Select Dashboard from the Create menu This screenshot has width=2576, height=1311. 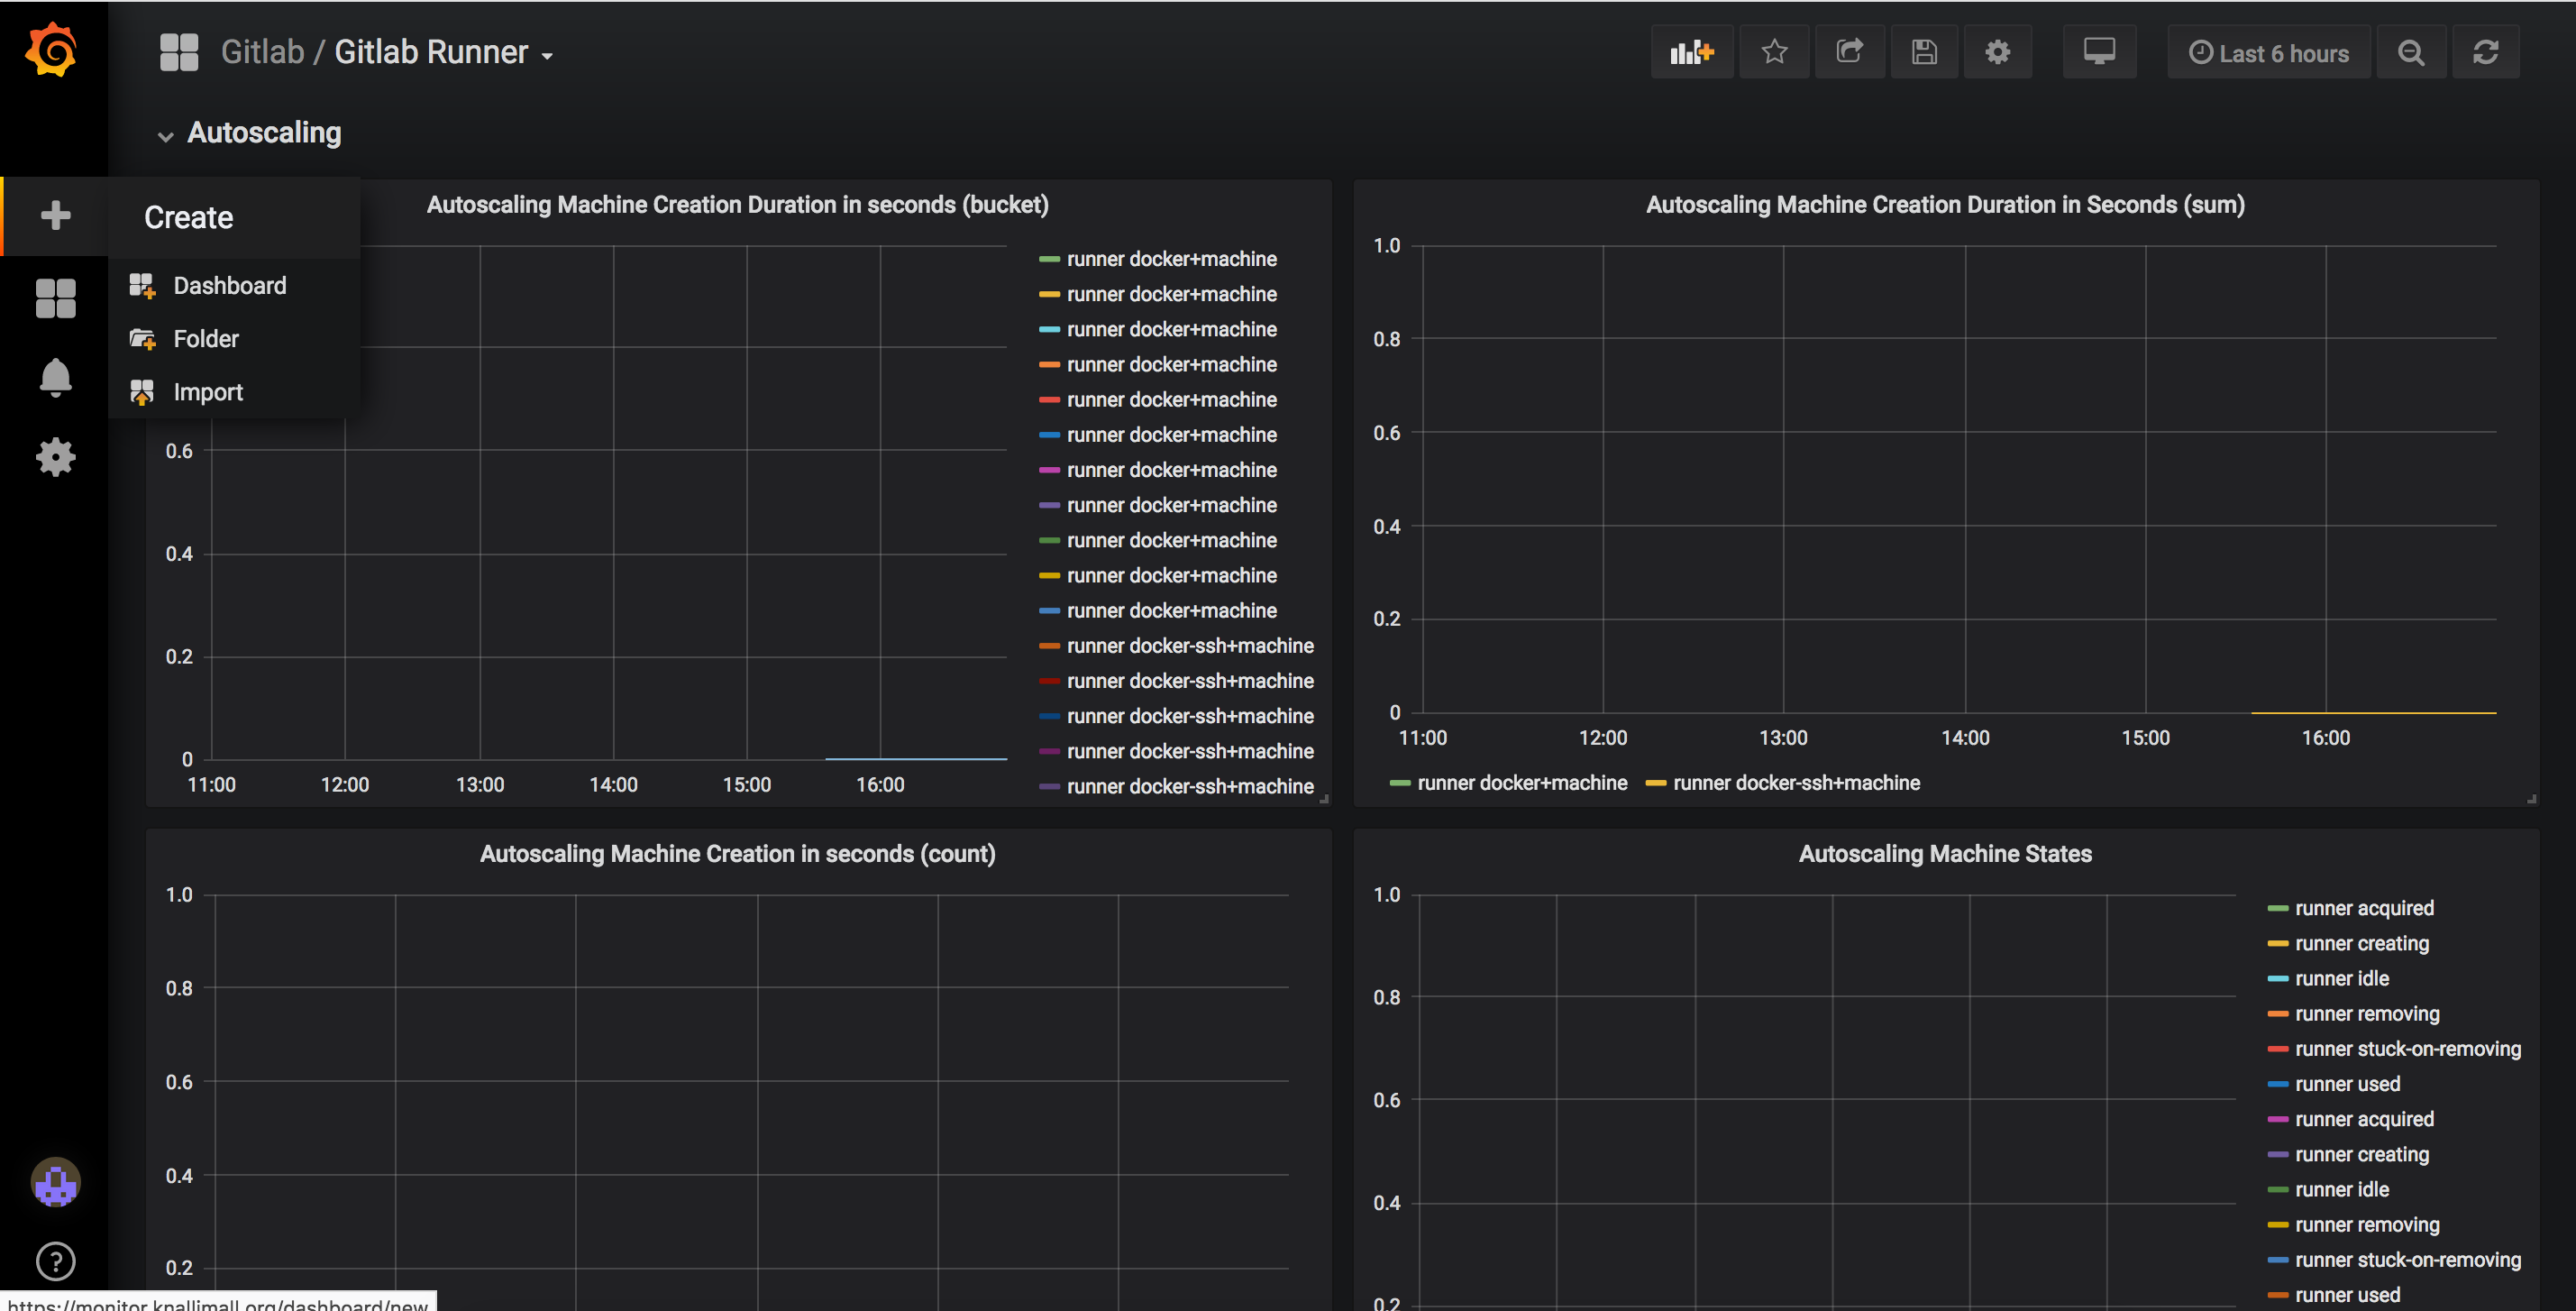click(x=229, y=286)
